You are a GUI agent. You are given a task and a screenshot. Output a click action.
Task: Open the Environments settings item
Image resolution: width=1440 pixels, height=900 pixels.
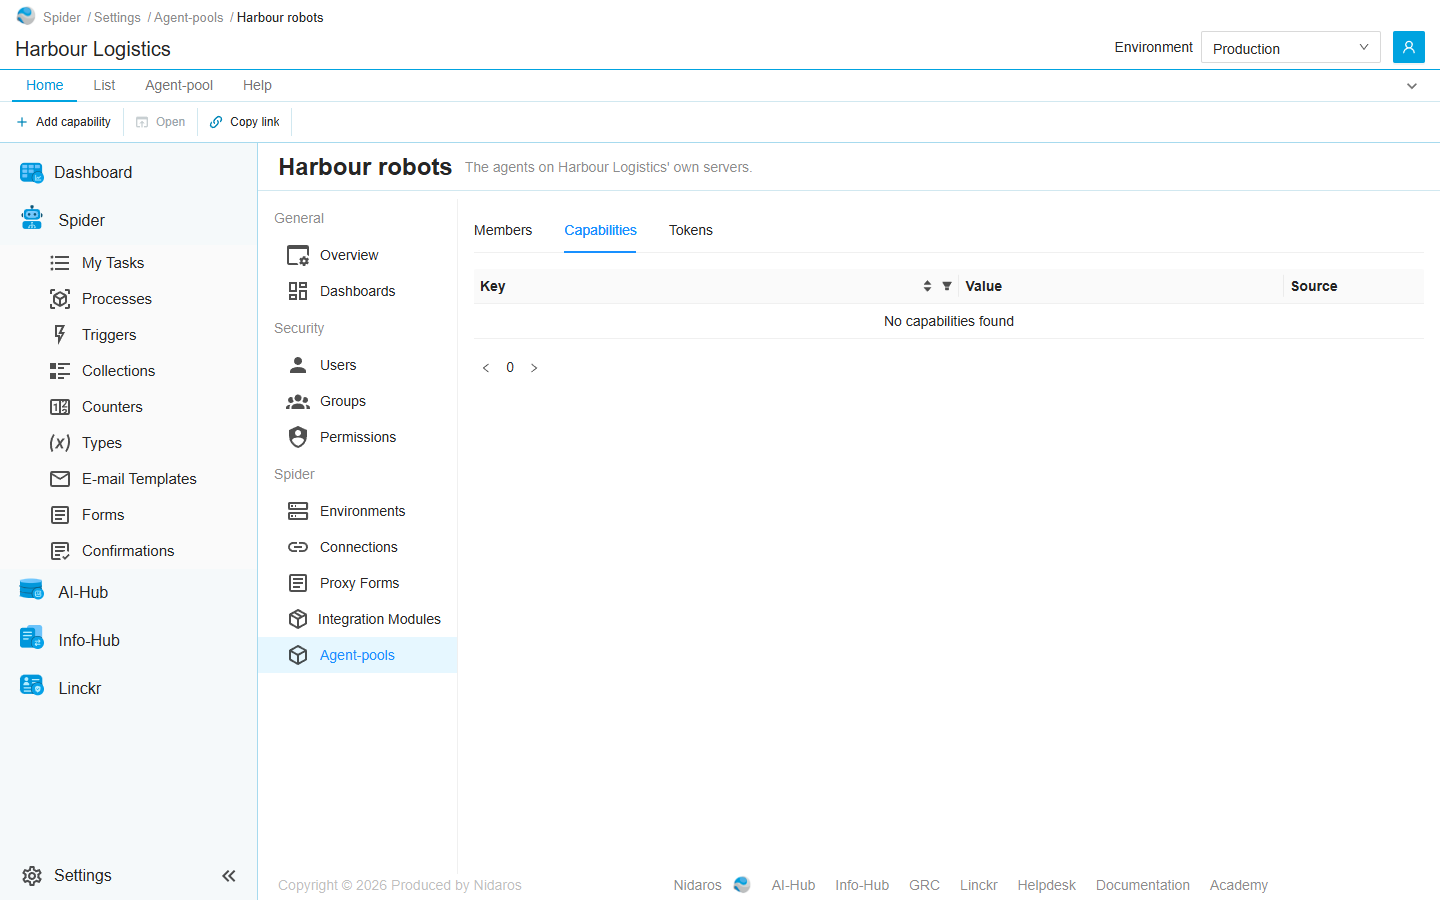(358, 511)
